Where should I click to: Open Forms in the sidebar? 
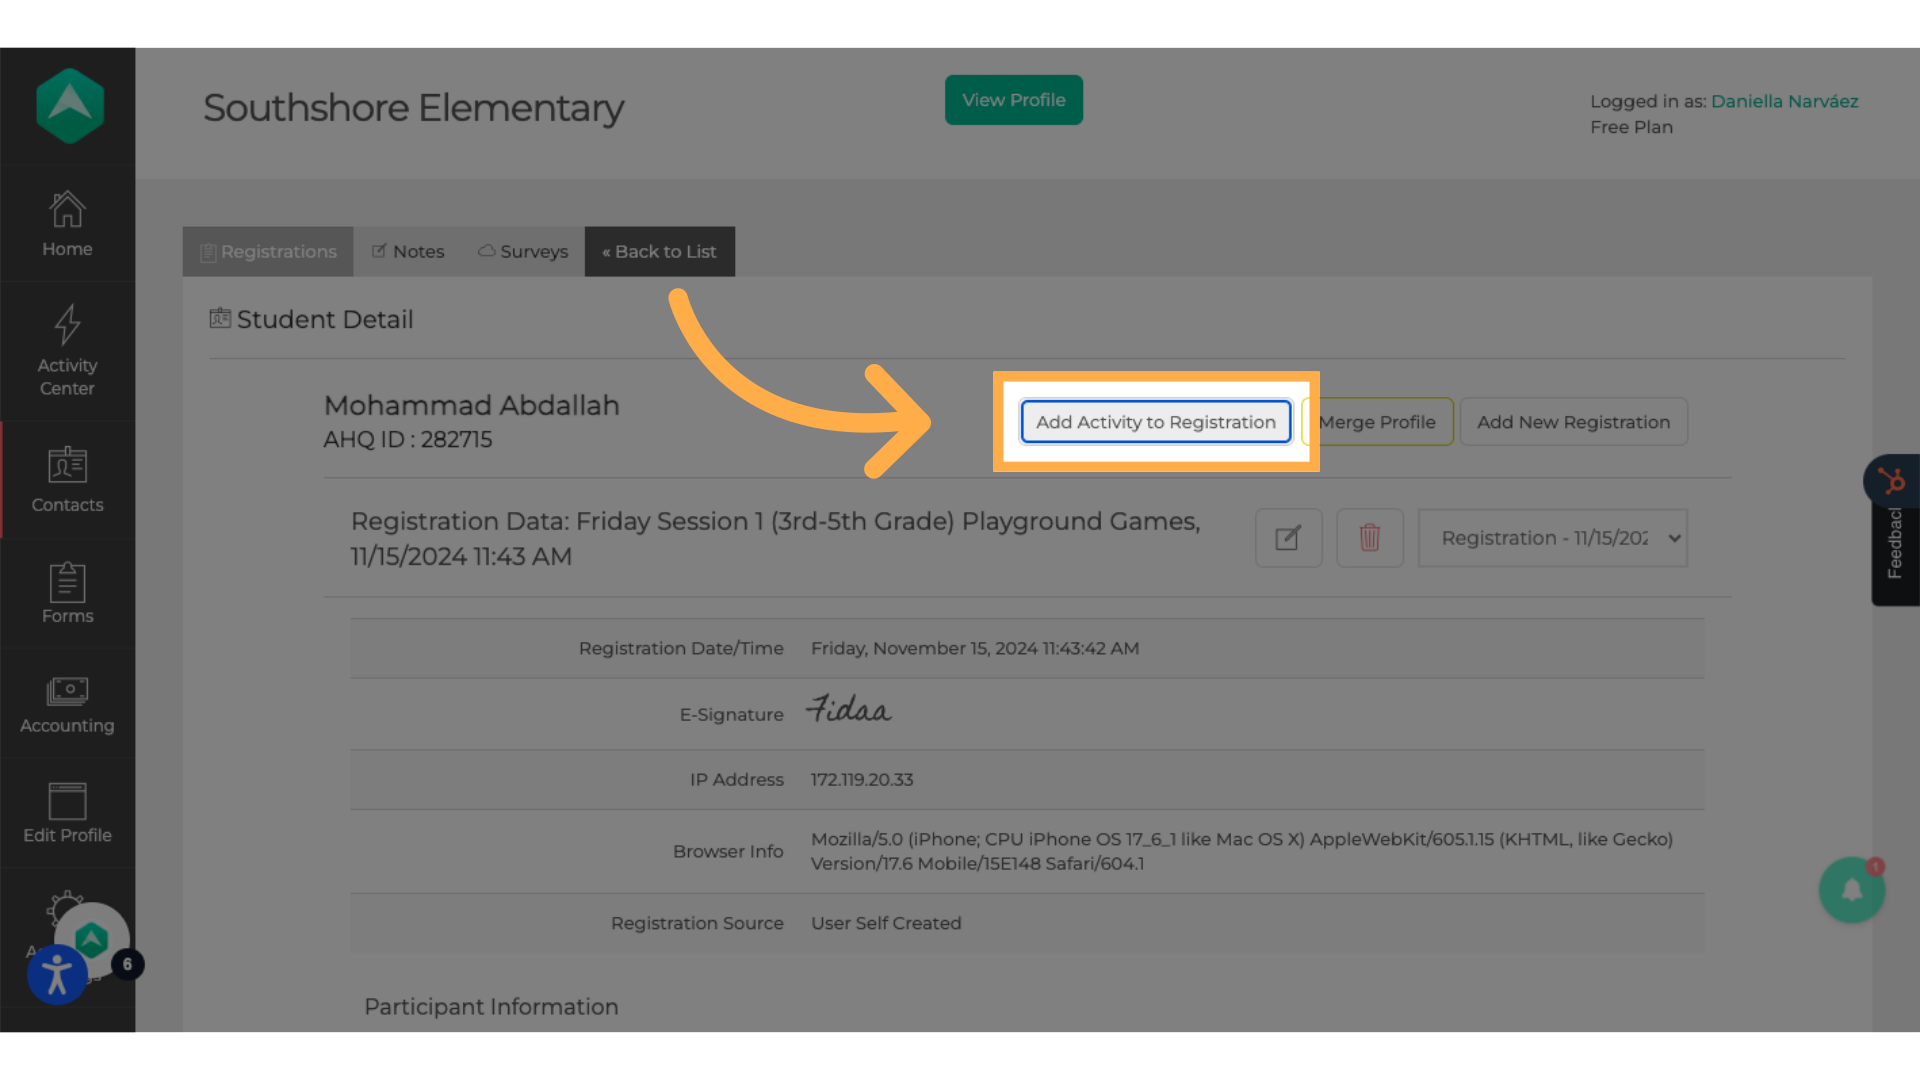coord(67,593)
